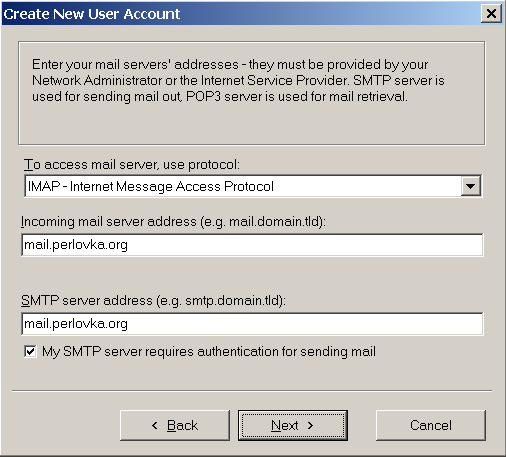Viewport: 506px width, 457px height.
Task: Toggle via 'My SMTP server requires authentication' label
Action: 209,352
